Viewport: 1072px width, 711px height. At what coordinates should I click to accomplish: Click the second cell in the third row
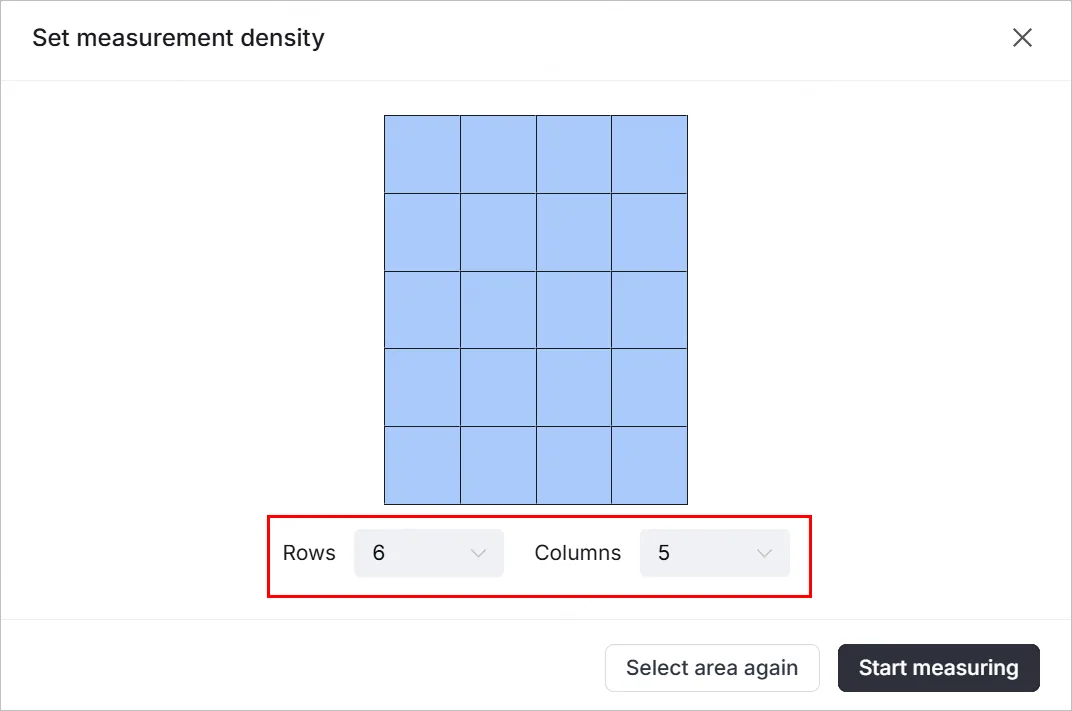pyautogui.click(x=498, y=310)
